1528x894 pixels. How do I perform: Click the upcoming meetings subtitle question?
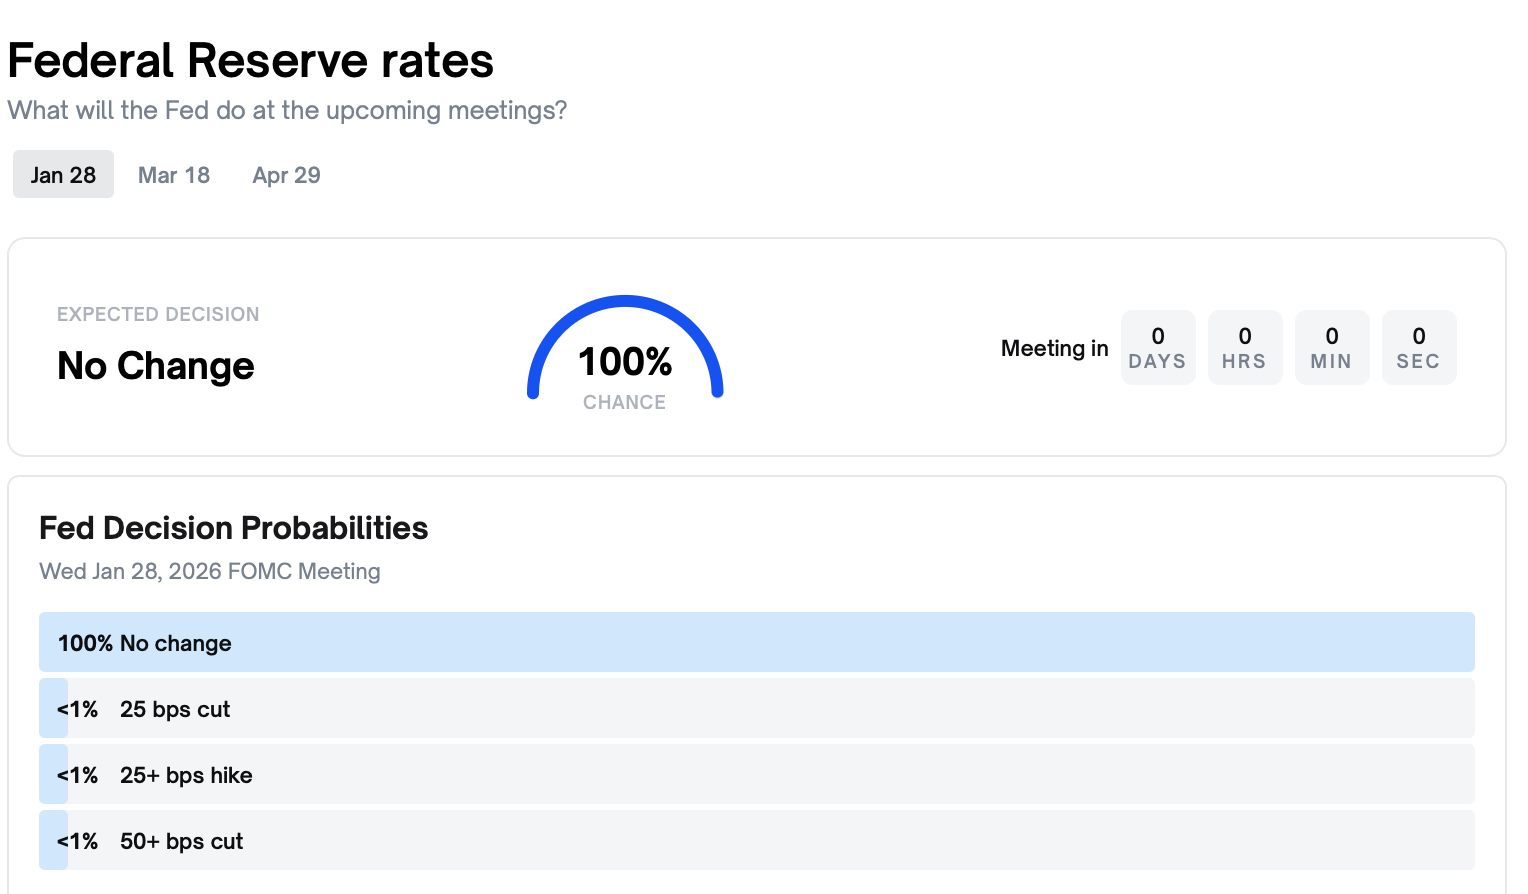pyautogui.click(x=287, y=110)
